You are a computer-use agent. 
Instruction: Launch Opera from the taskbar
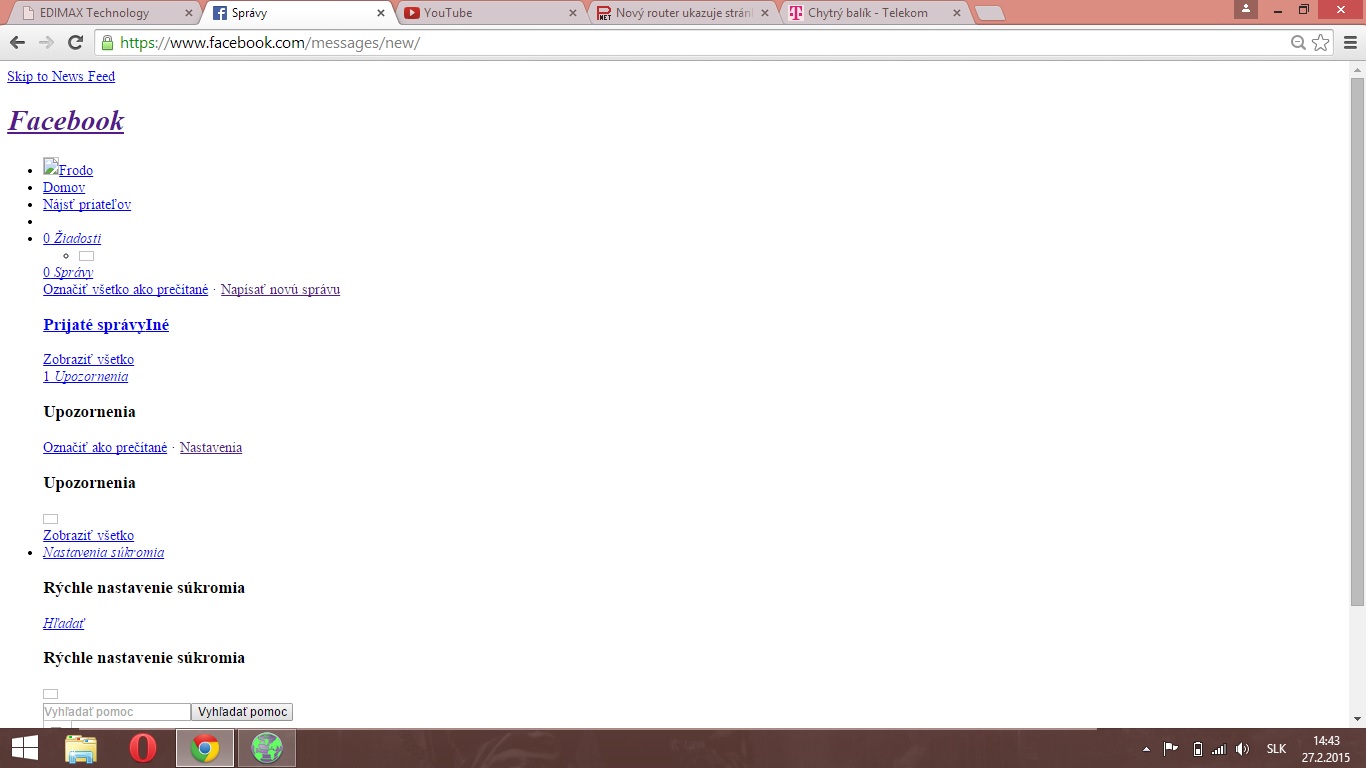(x=143, y=748)
